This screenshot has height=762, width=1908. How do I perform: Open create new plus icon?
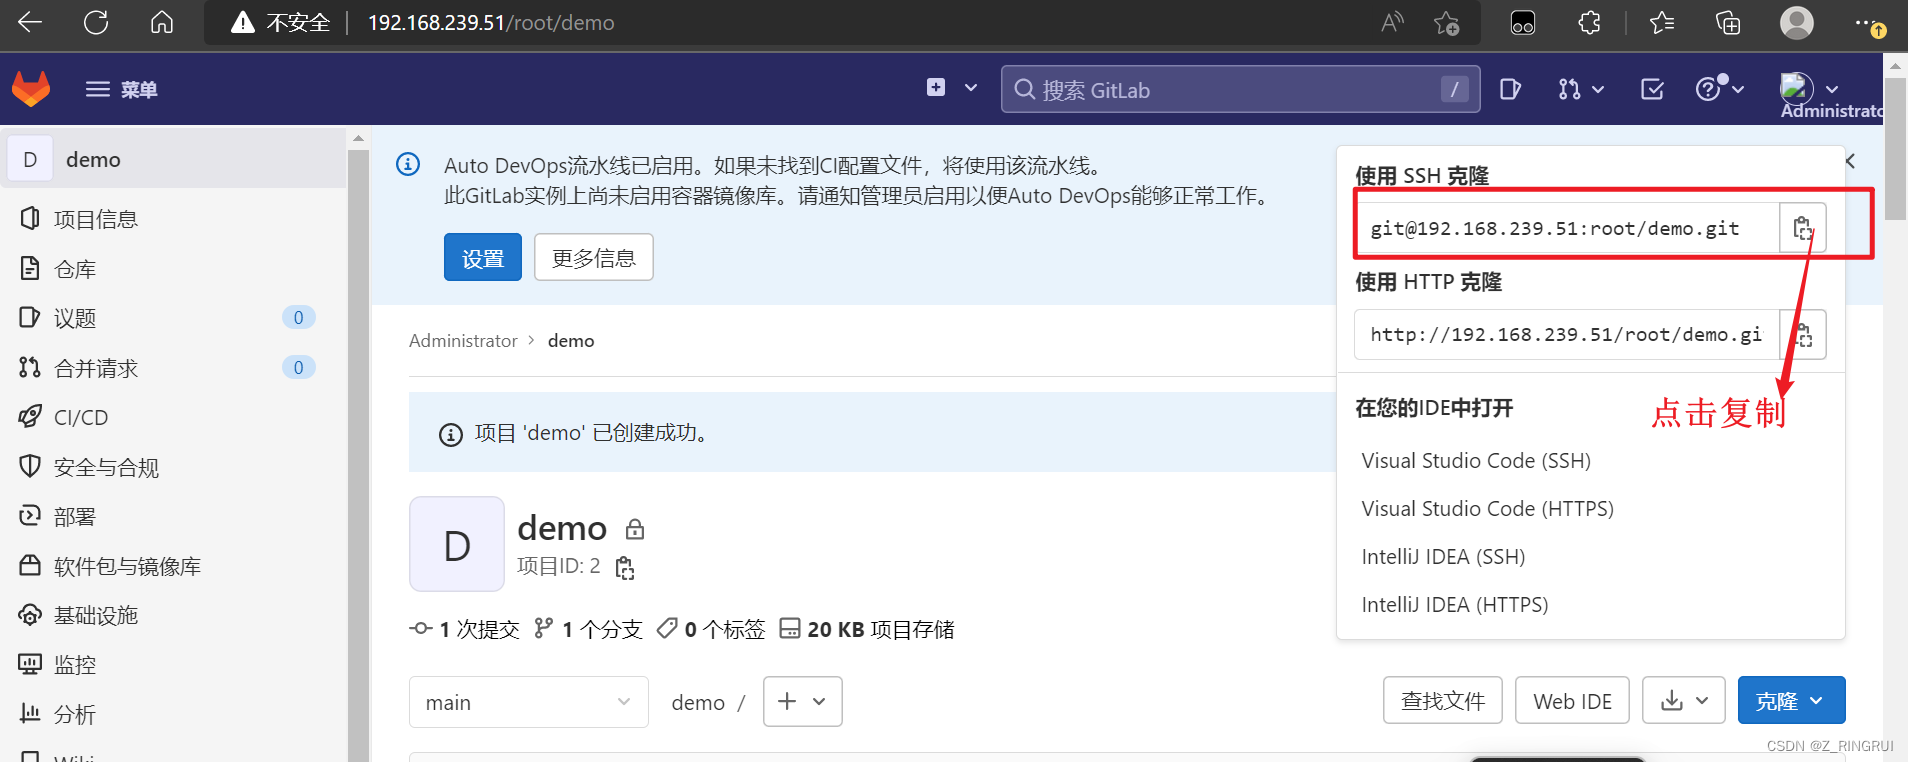point(936,88)
